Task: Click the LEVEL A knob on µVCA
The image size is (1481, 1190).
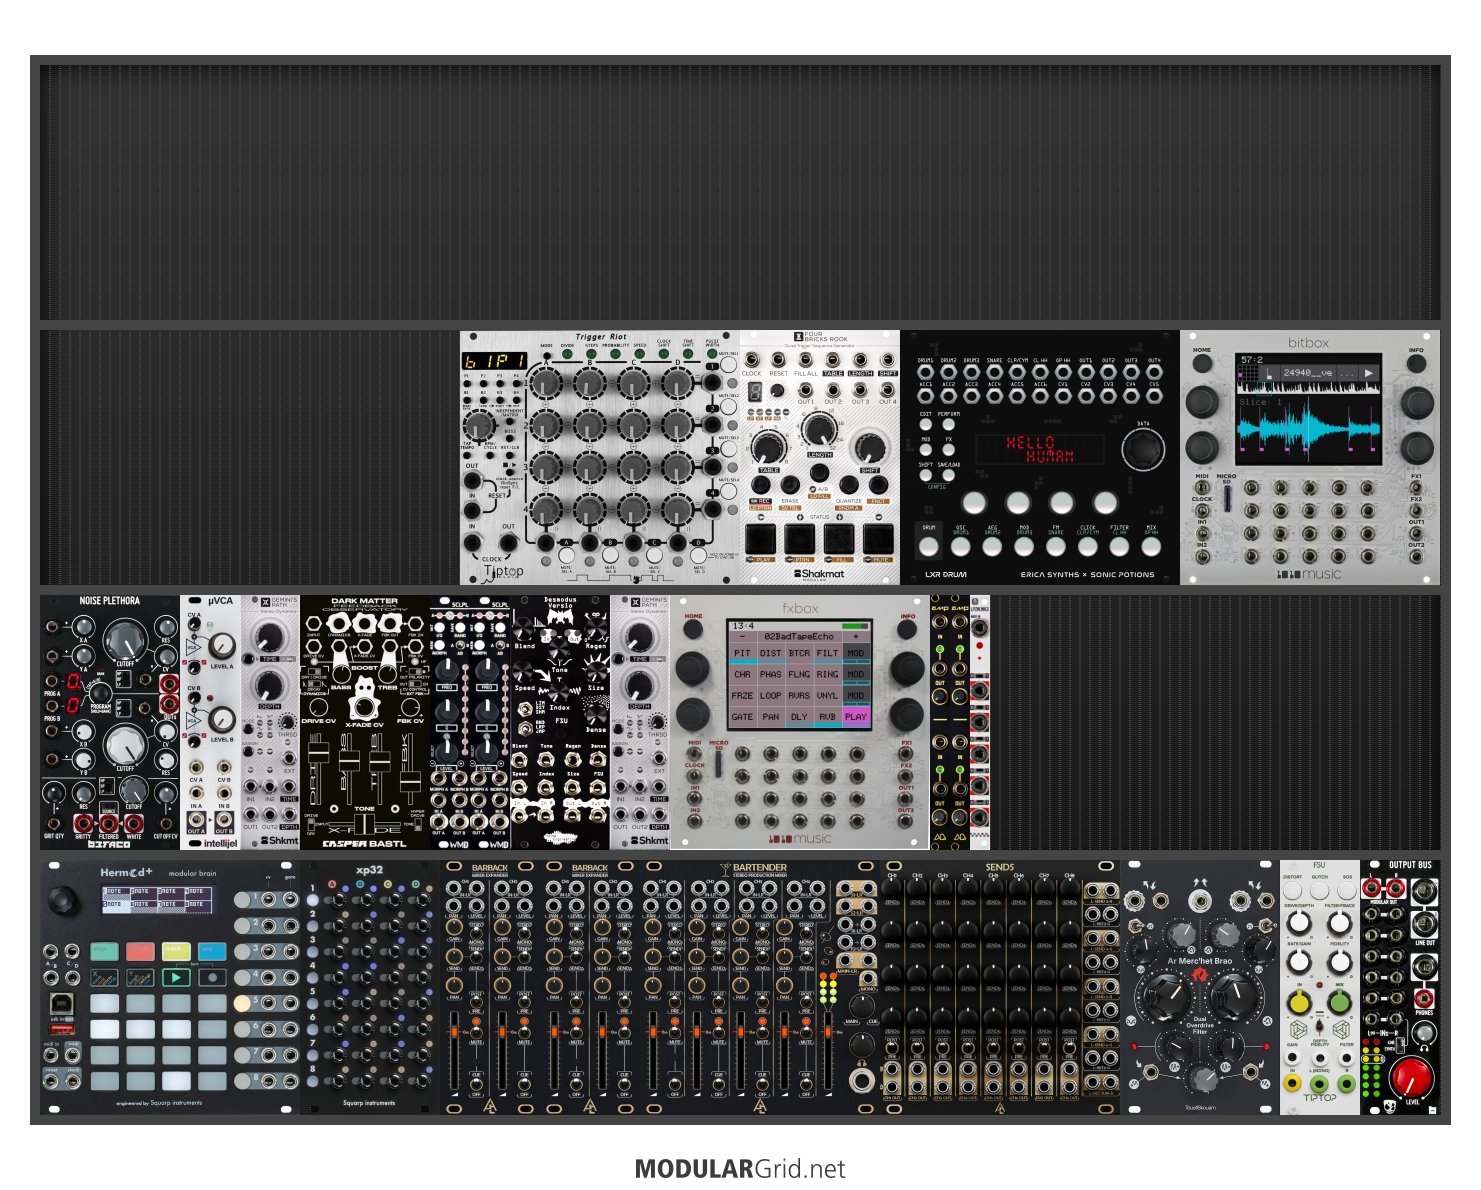Action: coord(221,646)
